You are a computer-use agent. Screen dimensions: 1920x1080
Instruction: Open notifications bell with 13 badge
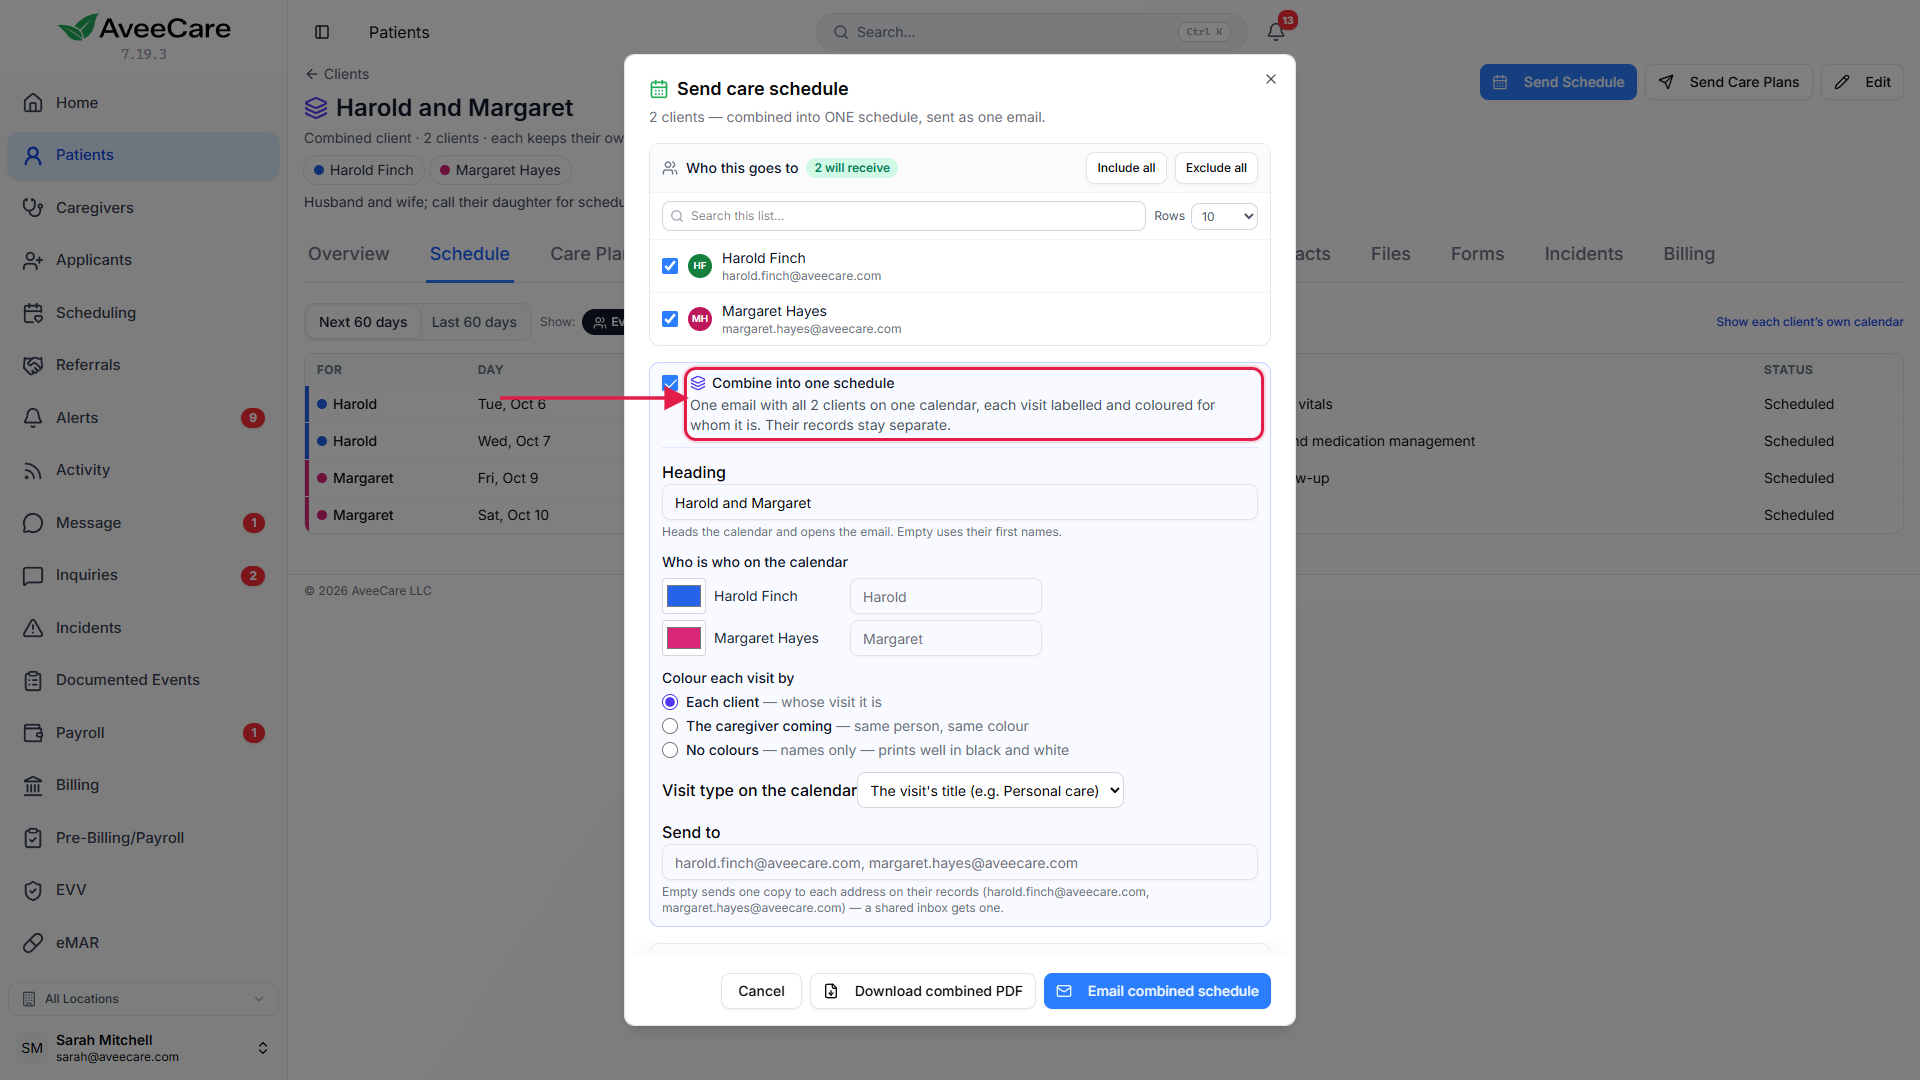(1276, 32)
